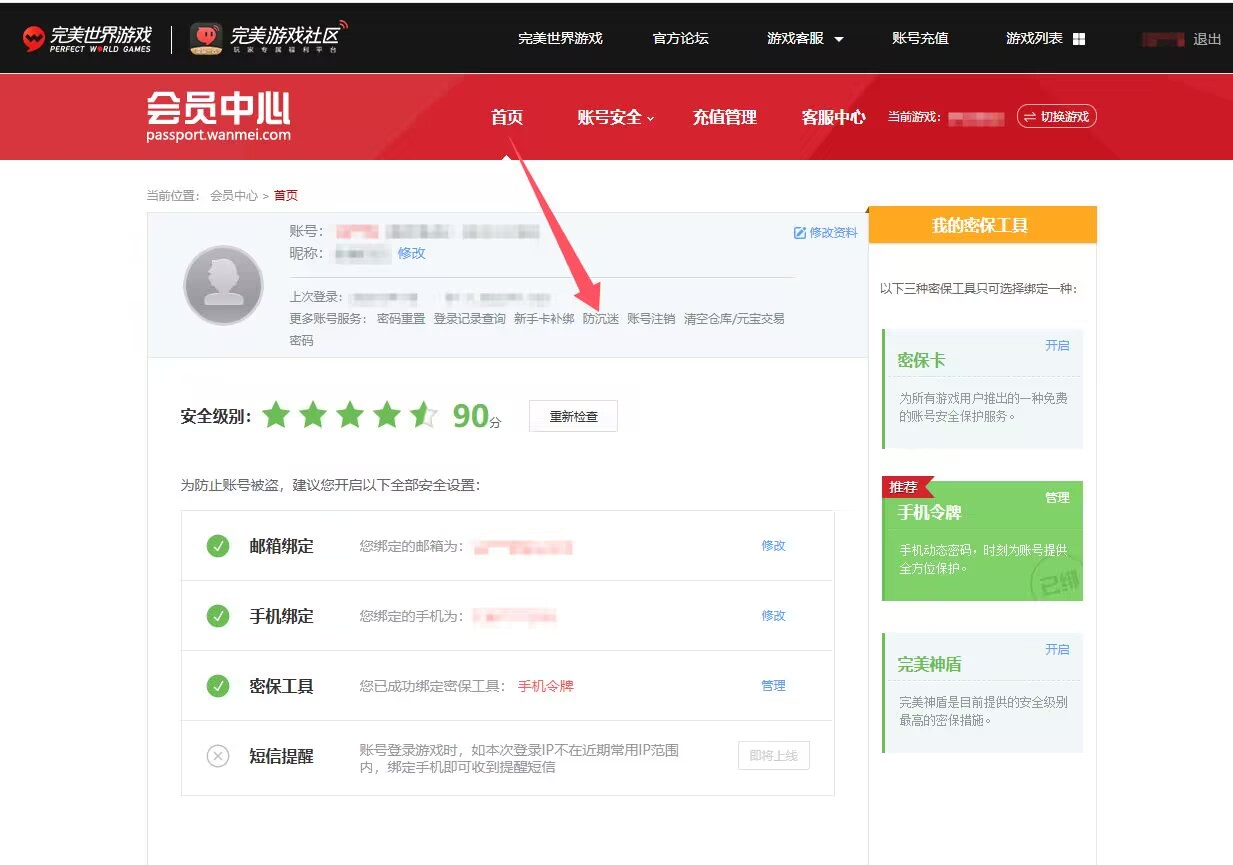The image size is (1233, 865).
Task: Open the 完美游戏社区 logo link
Action: point(268,38)
